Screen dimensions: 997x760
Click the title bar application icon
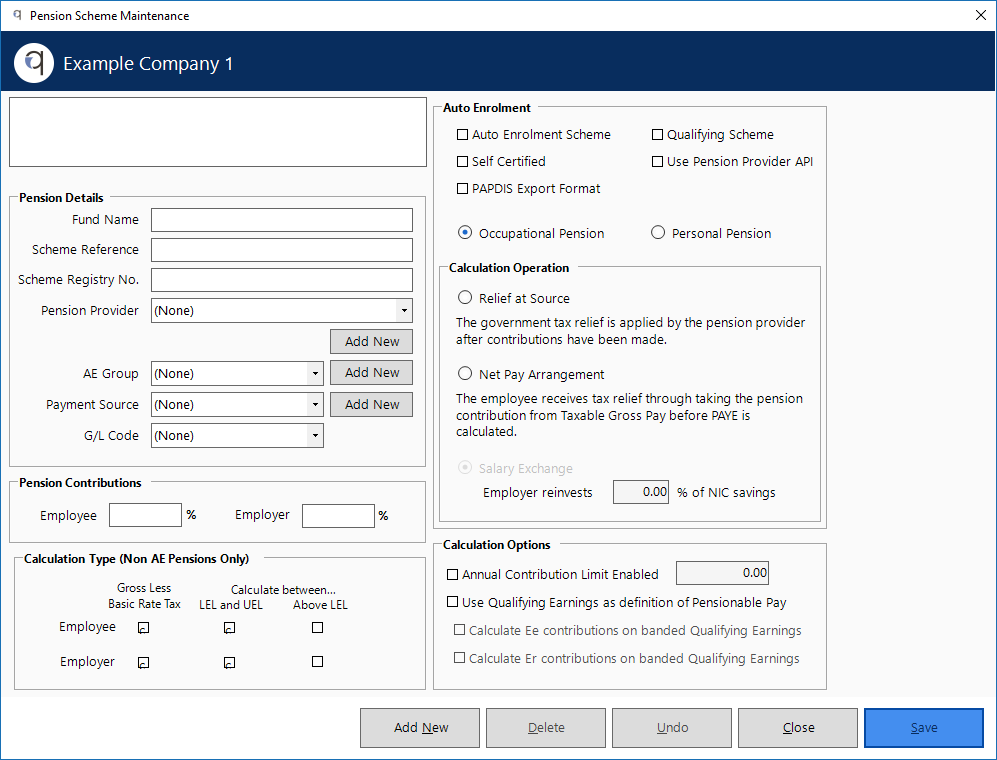tap(17, 15)
